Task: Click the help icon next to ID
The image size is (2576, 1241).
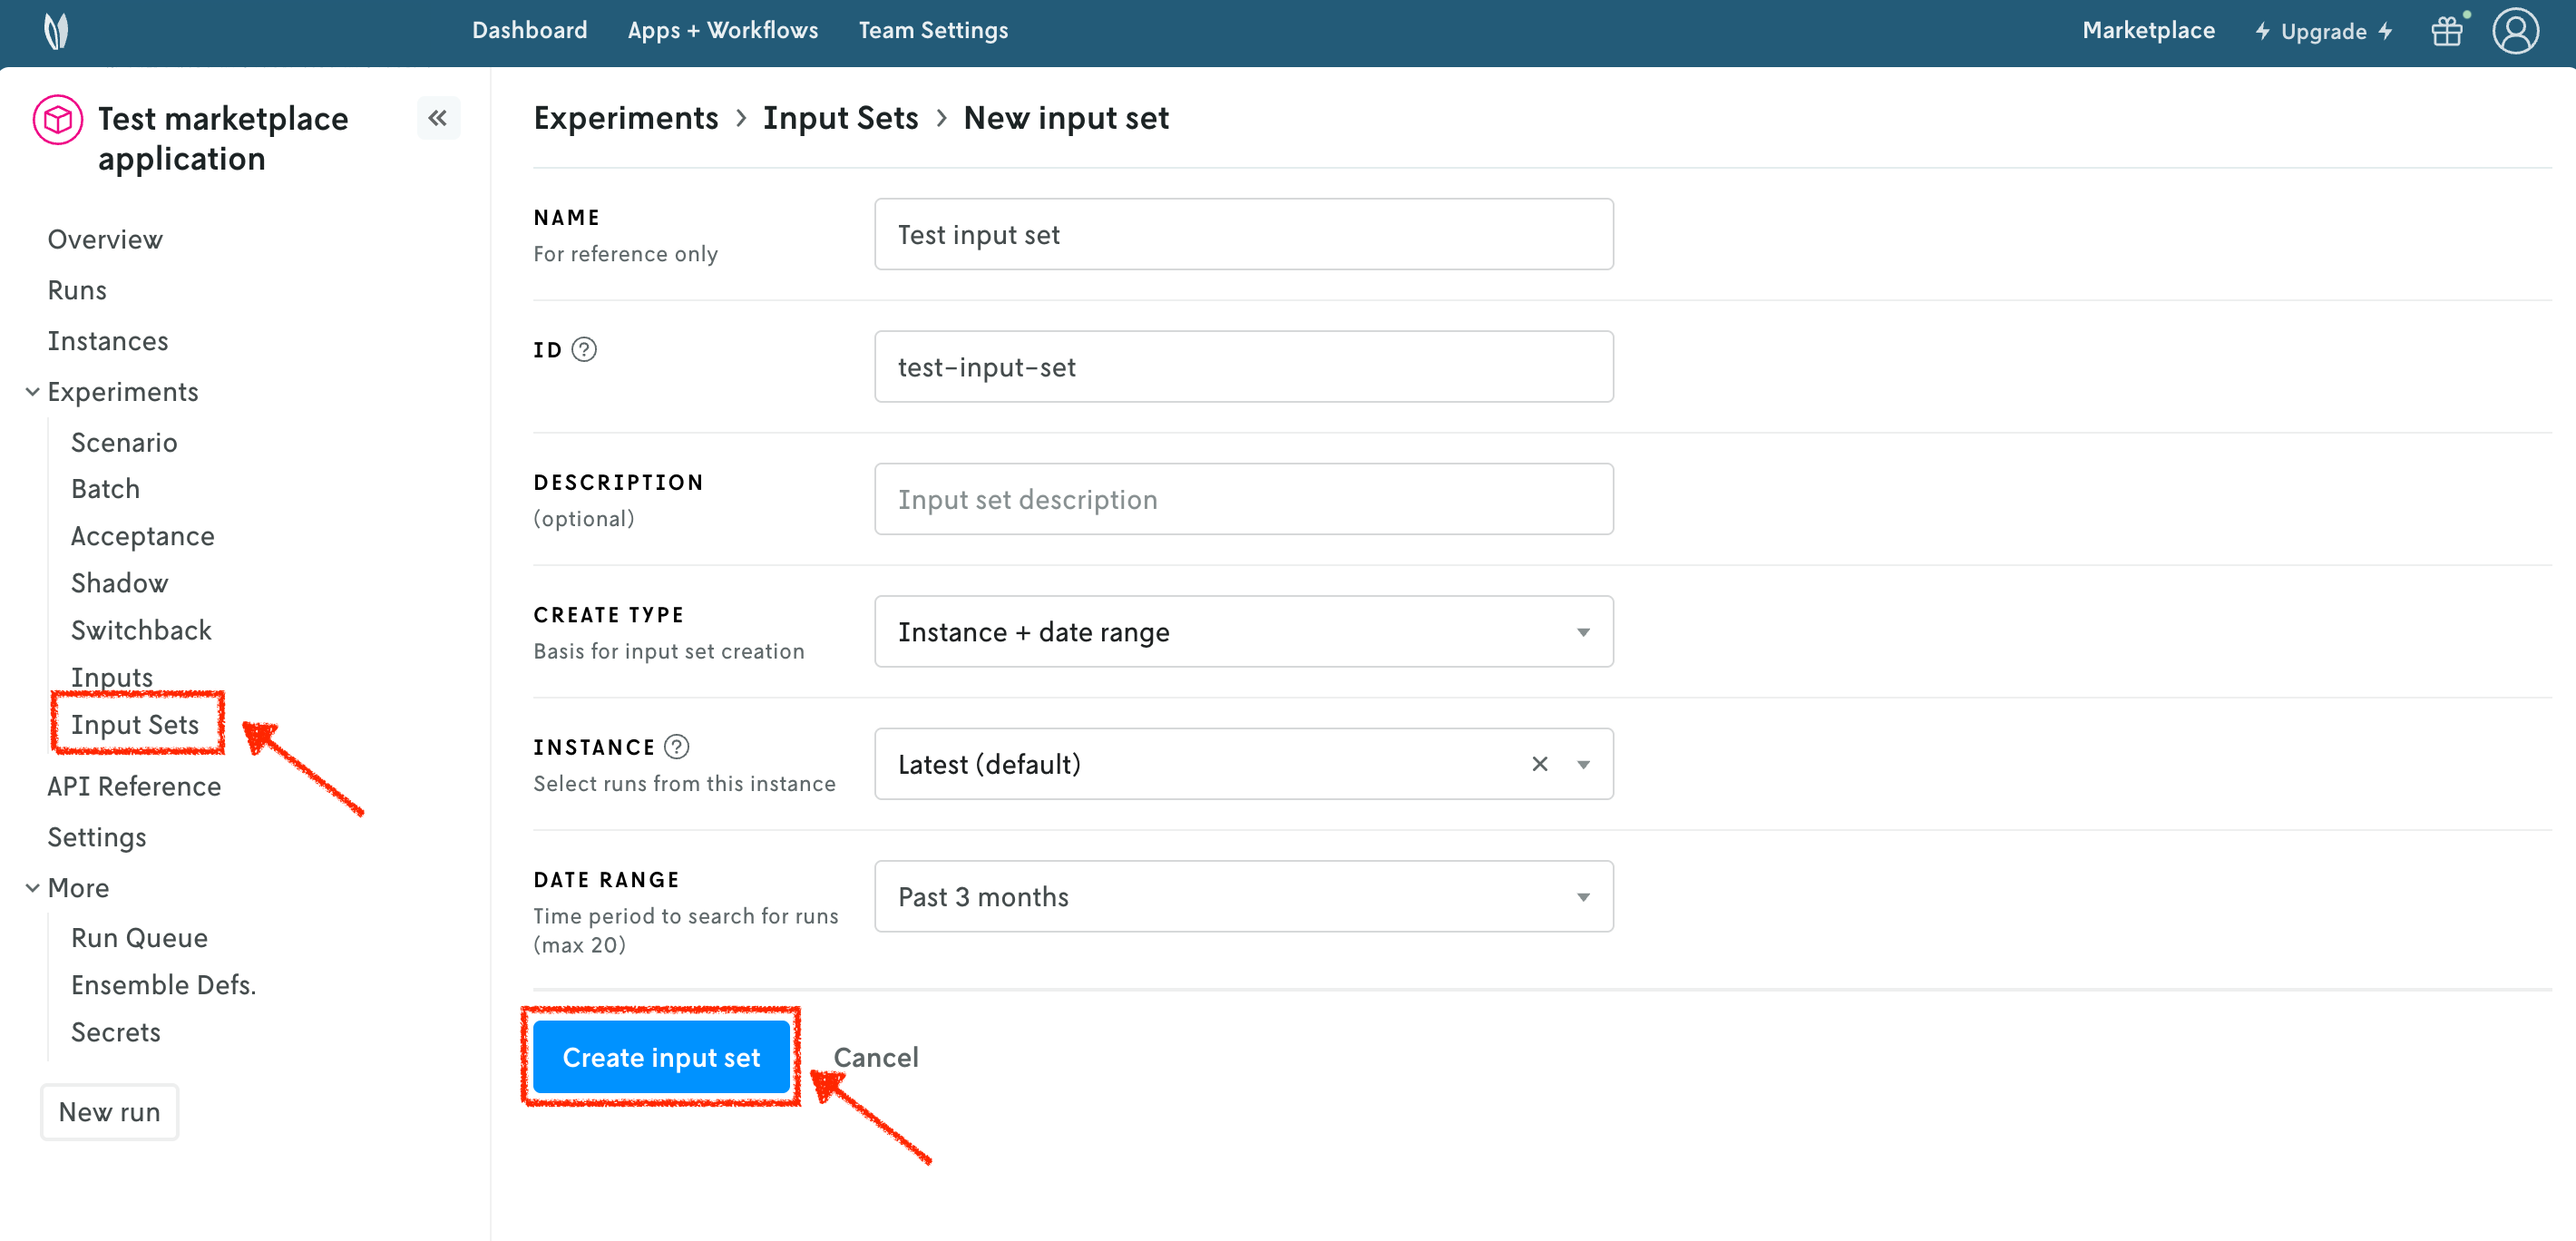Action: point(585,349)
